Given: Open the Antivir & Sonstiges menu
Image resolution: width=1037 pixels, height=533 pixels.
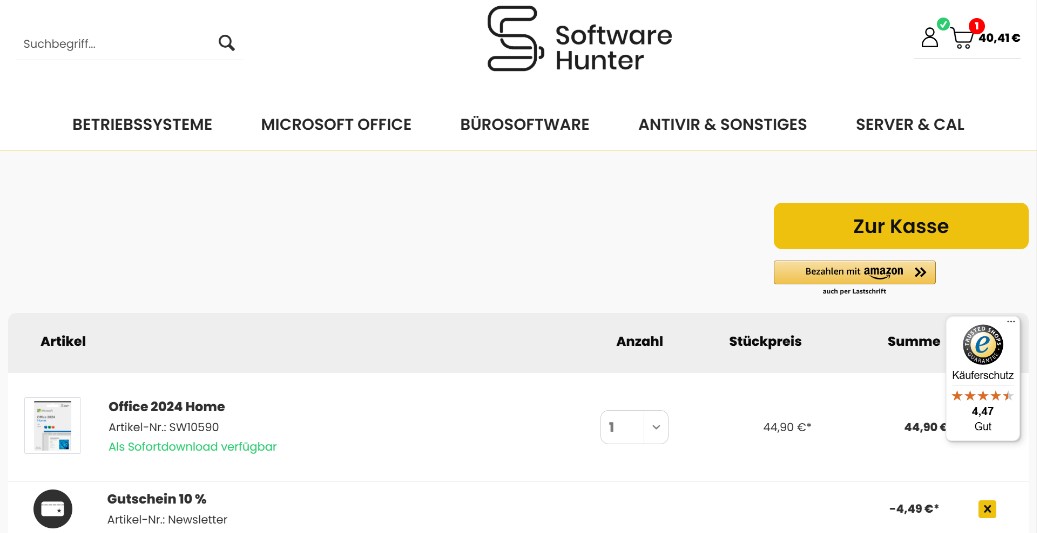Looking at the screenshot, I should pyautogui.click(x=722, y=124).
